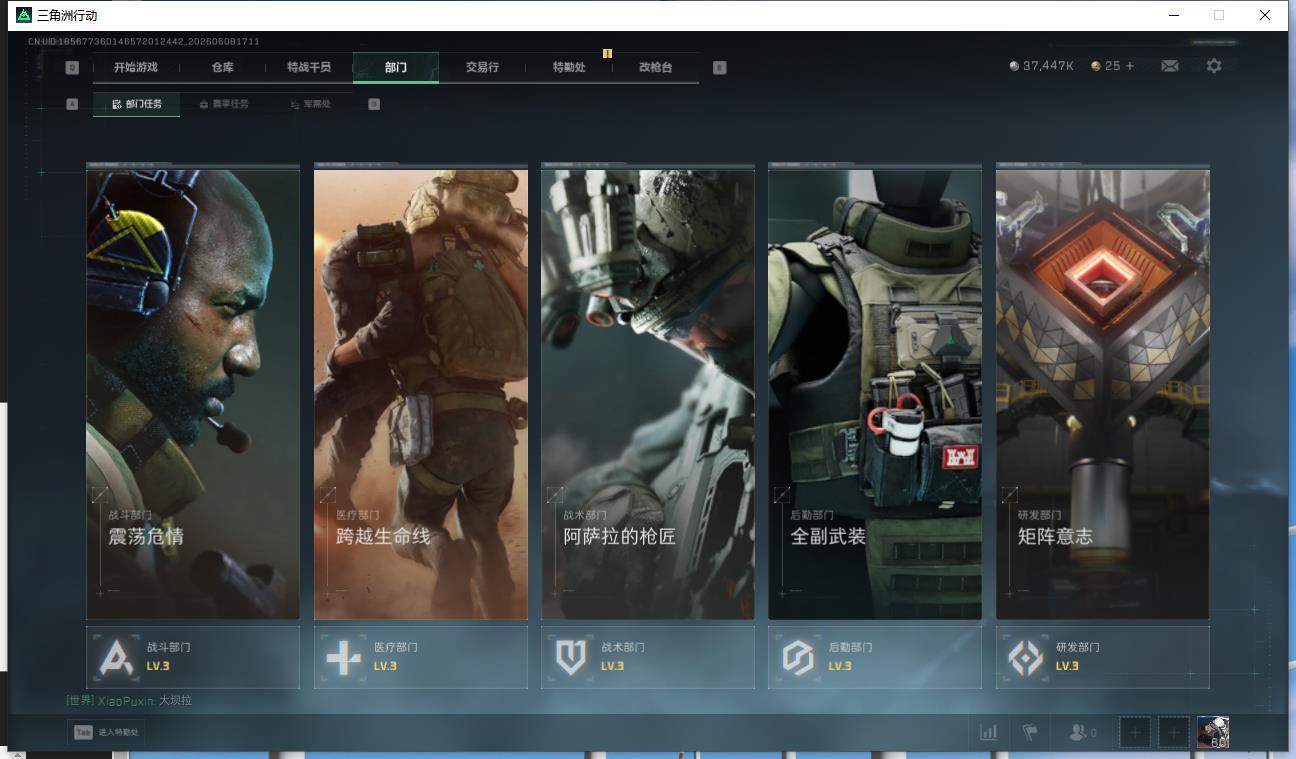Click the 研发部门 LV.3 level panel

tap(1103, 657)
